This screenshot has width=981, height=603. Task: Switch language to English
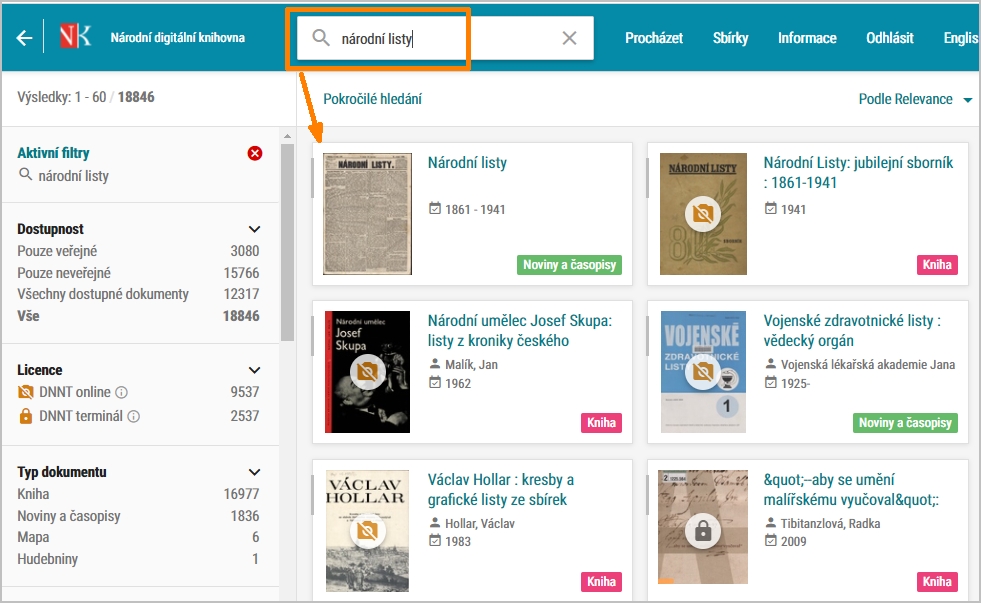(961, 38)
